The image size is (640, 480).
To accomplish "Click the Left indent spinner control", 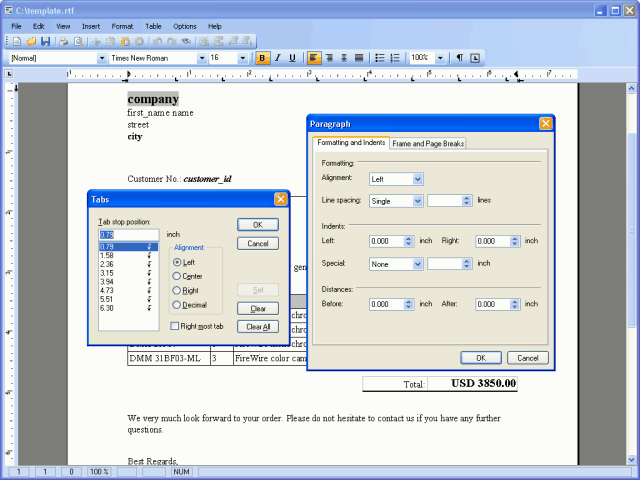I will coord(408,241).
